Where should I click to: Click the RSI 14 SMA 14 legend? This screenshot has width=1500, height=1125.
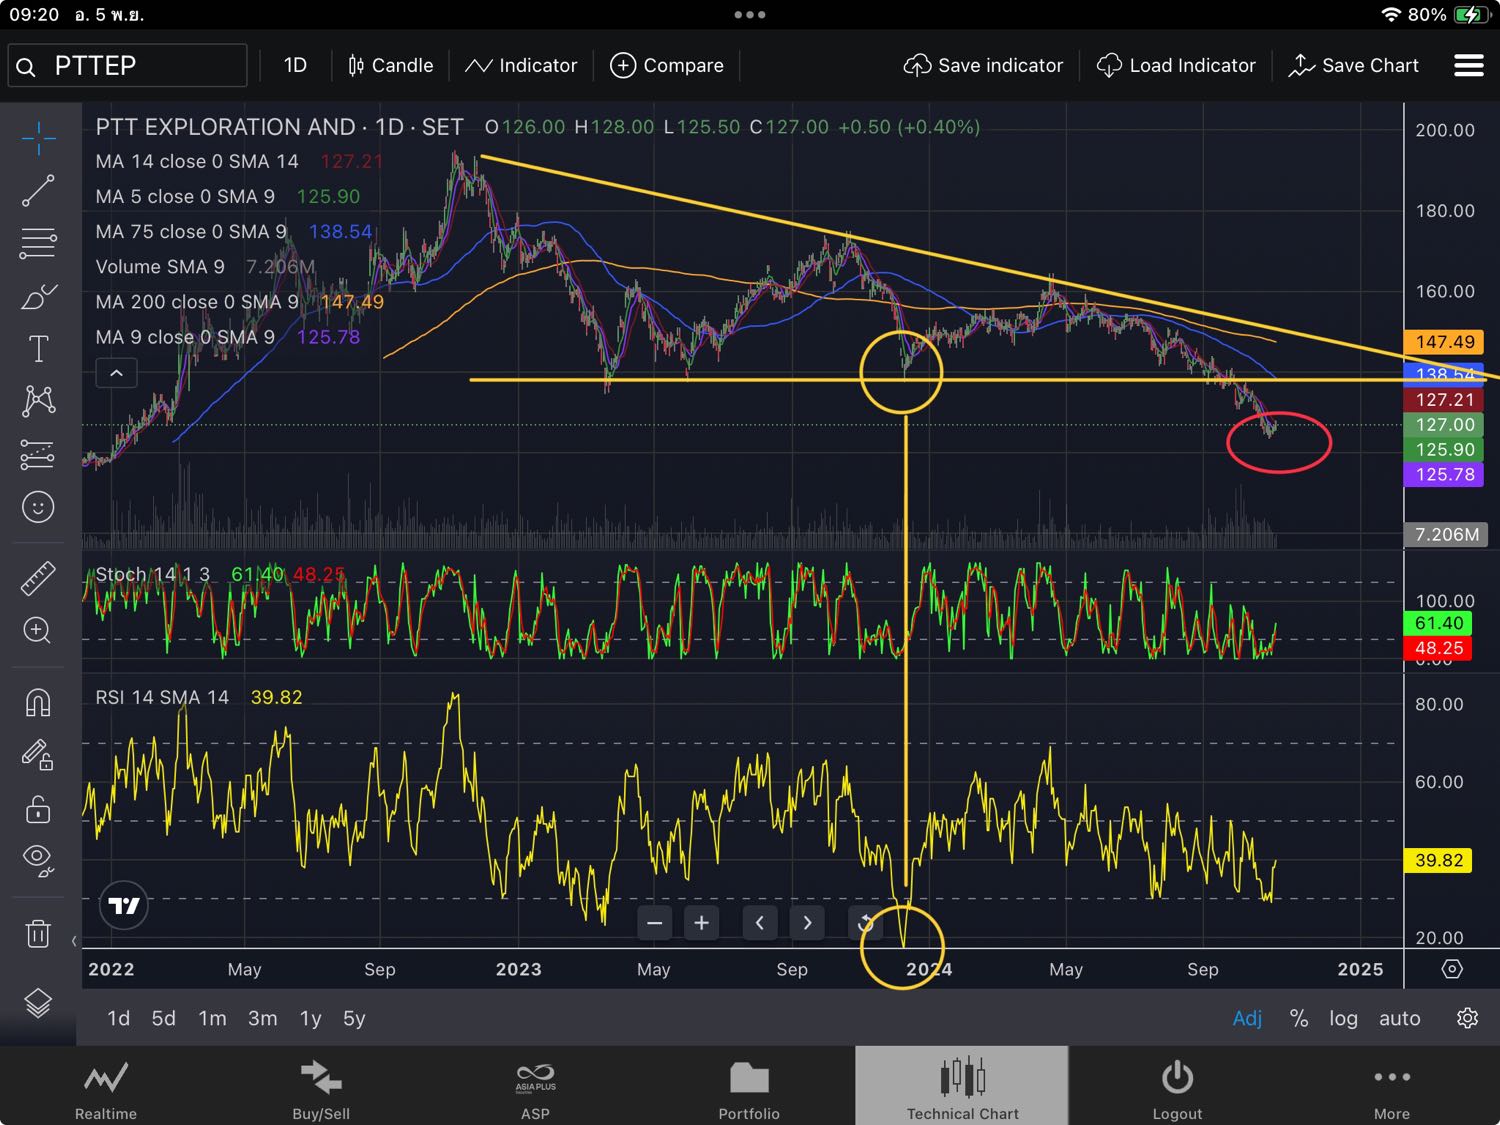point(162,697)
